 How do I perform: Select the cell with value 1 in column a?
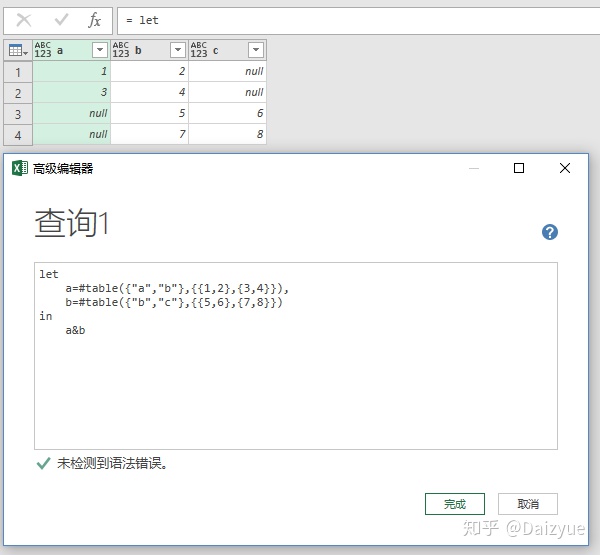point(72,71)
